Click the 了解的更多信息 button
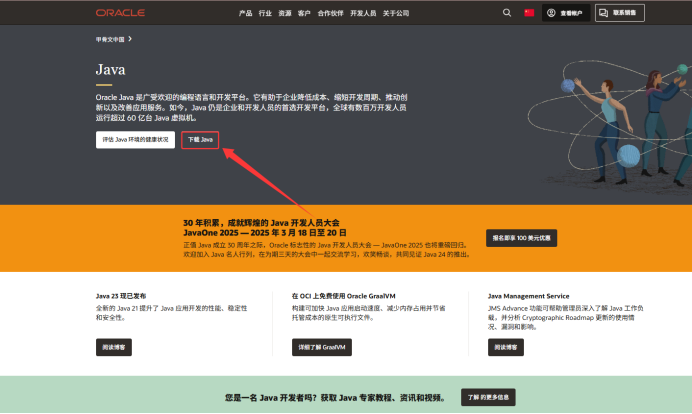Screen dimensions: 692x414 coord(488,397)
